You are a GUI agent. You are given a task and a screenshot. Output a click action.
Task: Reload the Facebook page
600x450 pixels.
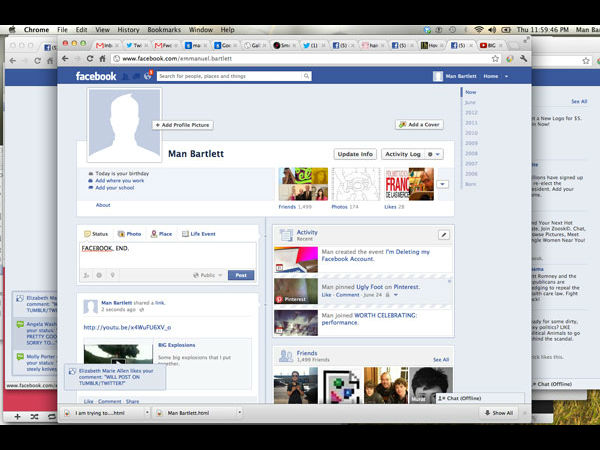coord(90,59)
